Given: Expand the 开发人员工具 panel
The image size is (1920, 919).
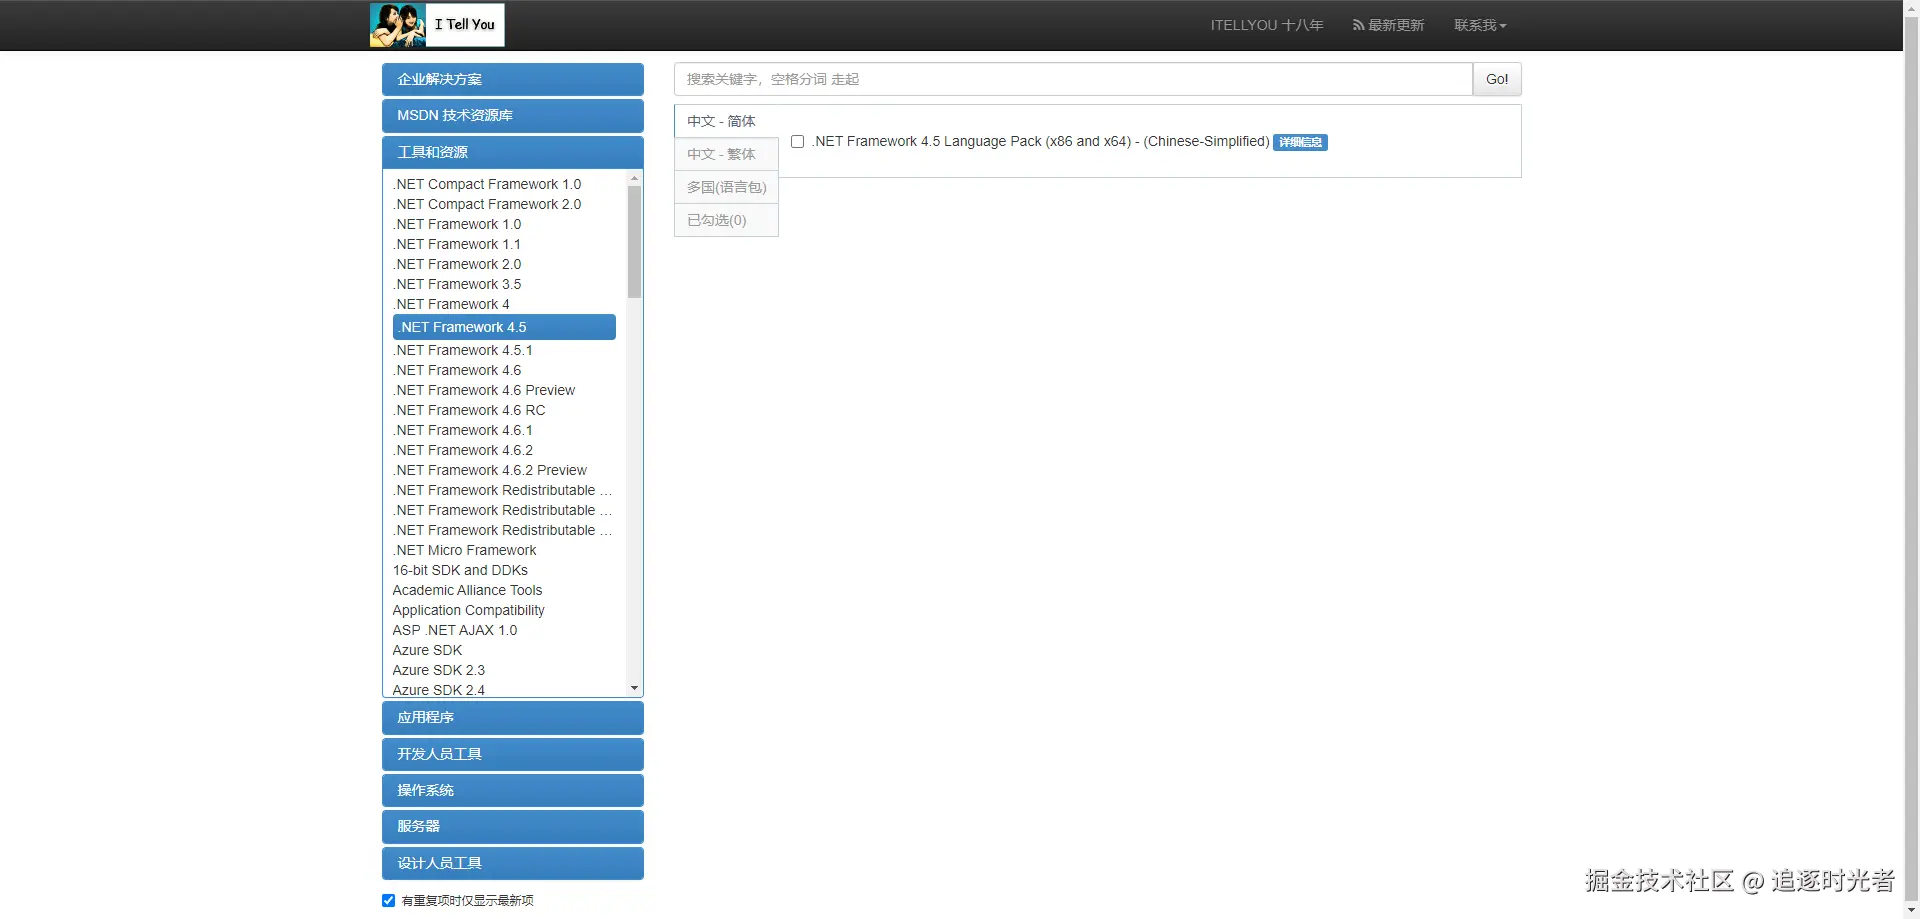Looking at the screenshot, I should [513, 754].
